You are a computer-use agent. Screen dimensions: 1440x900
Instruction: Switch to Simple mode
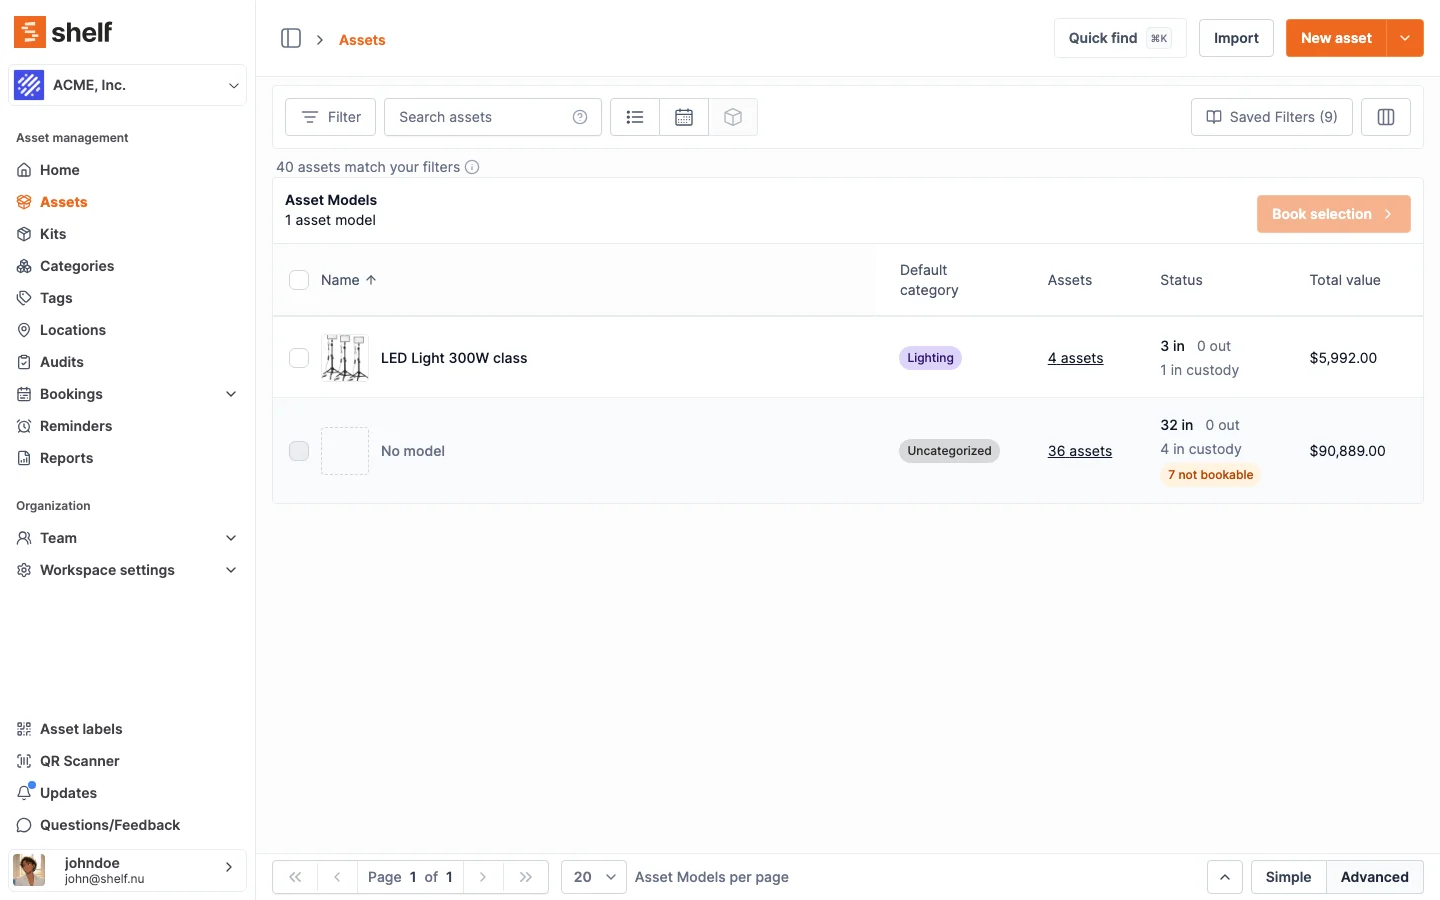coord(1288,877)
